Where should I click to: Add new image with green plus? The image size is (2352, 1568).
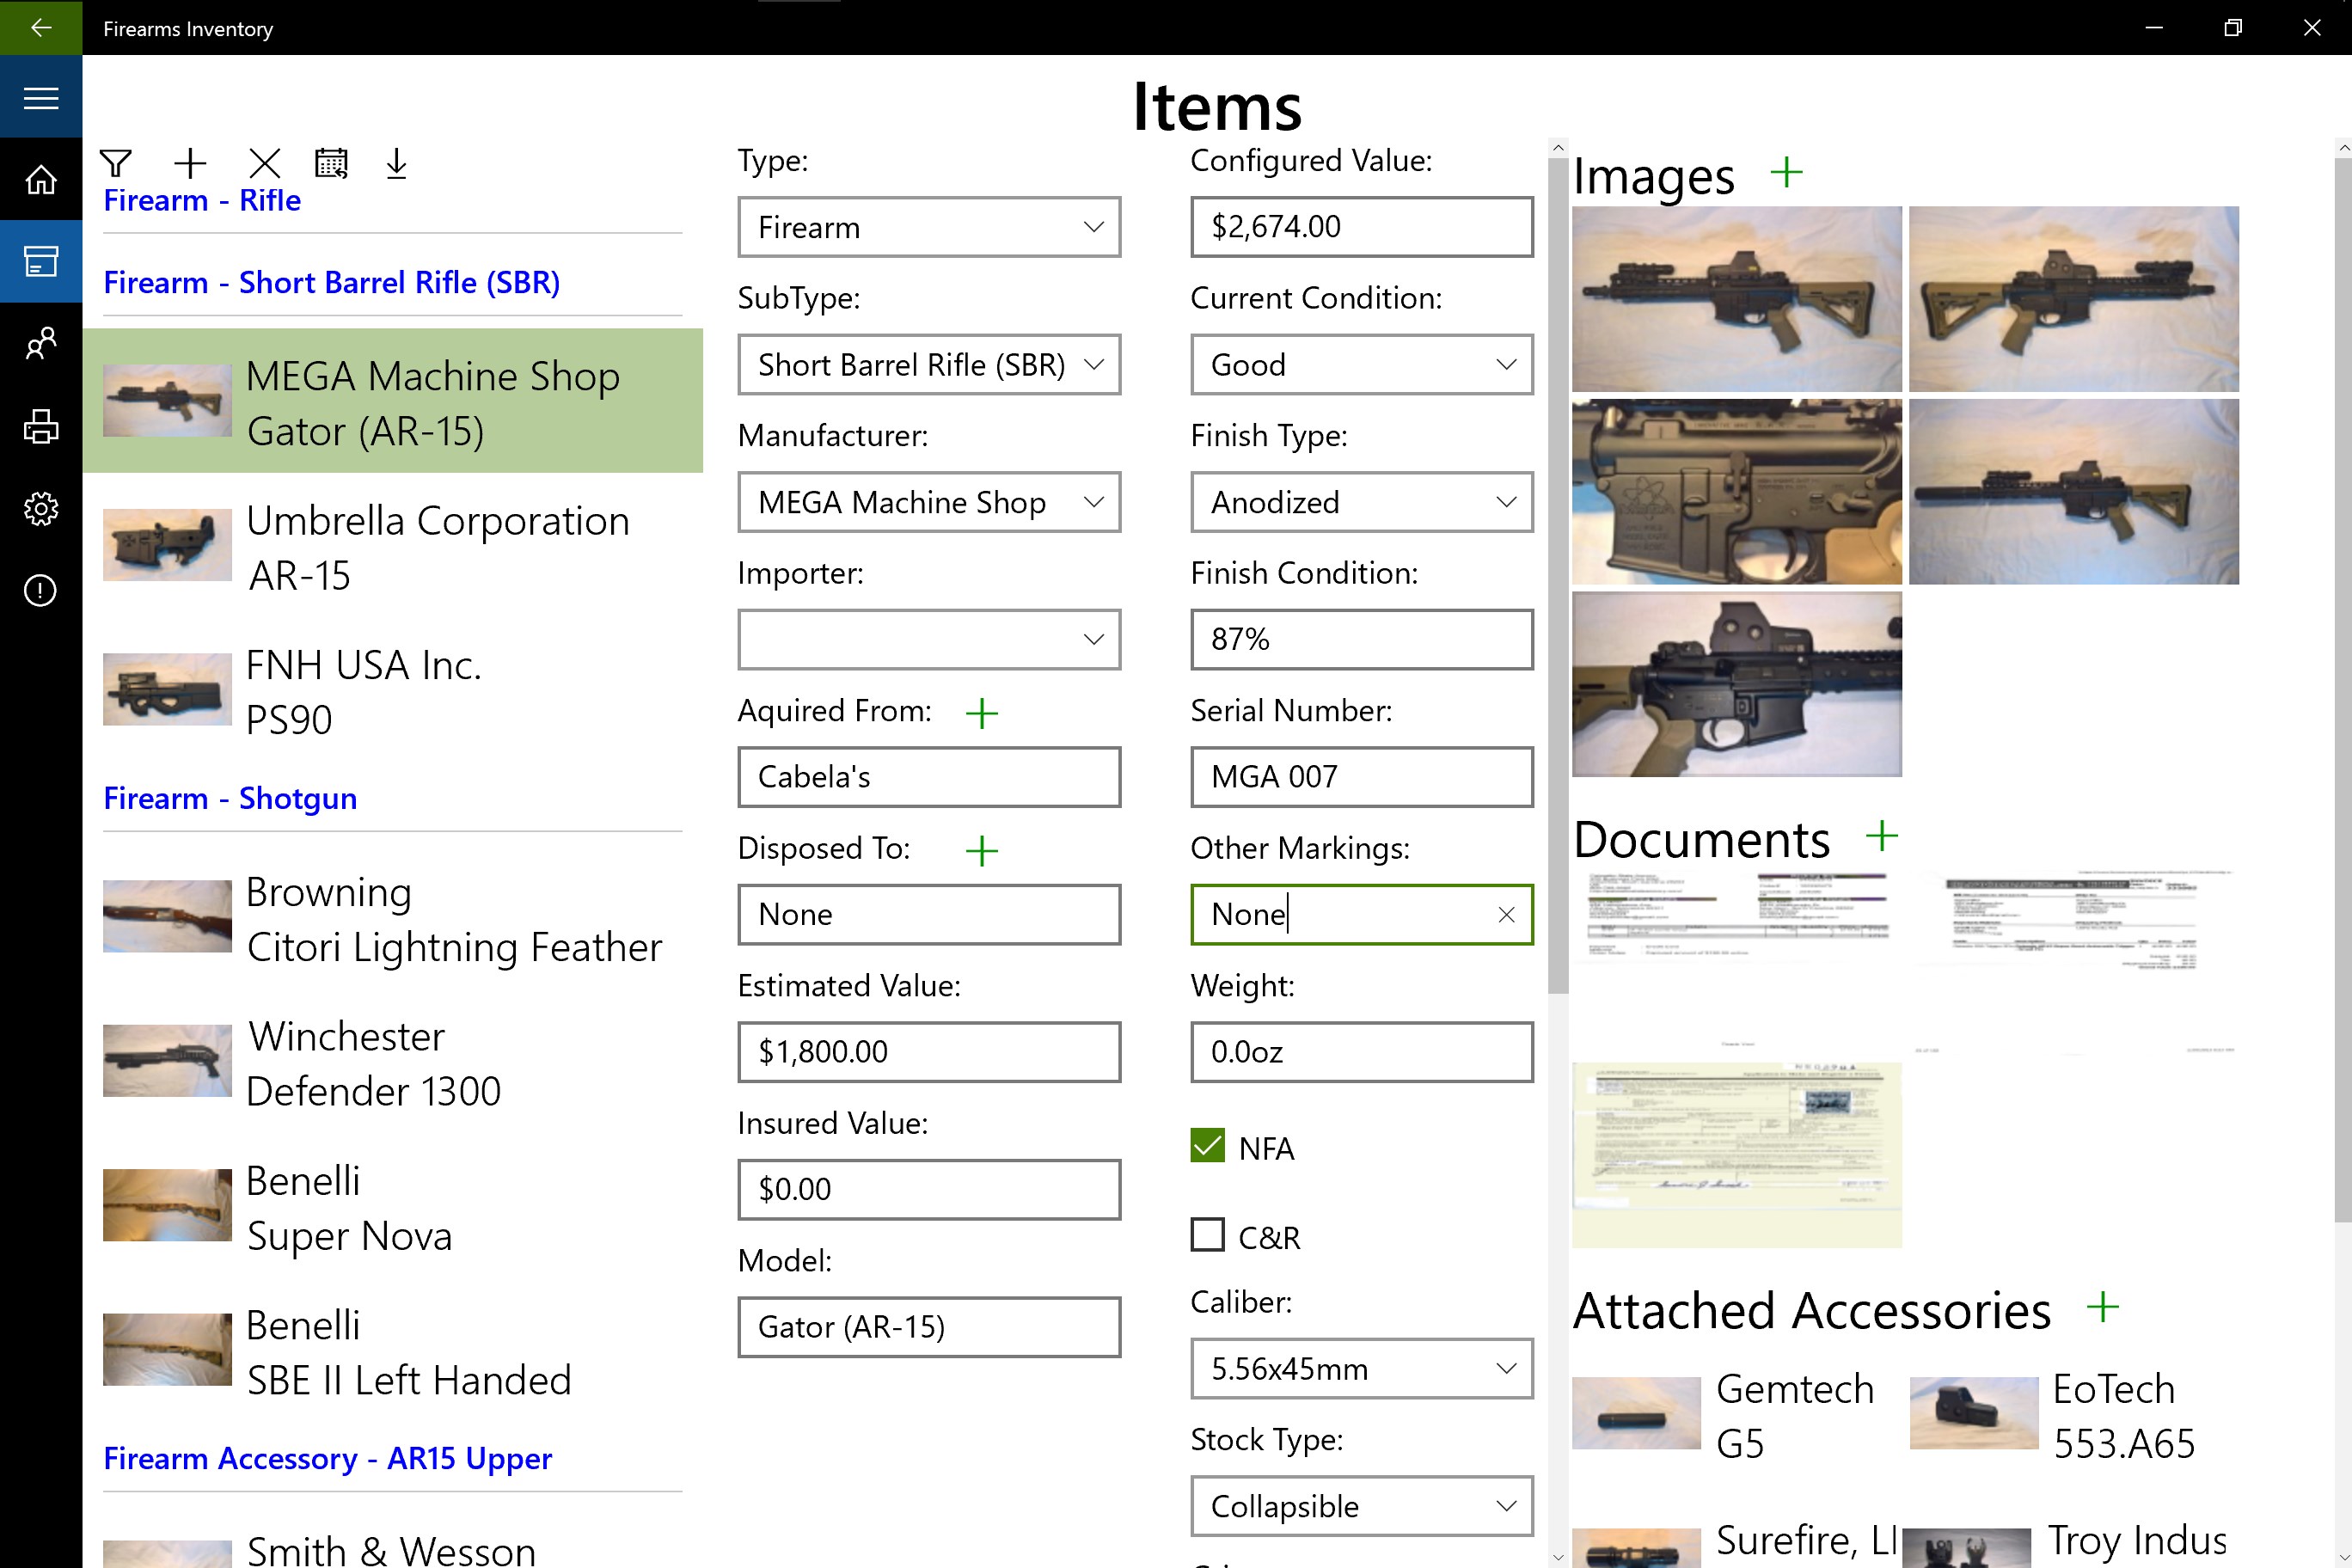click(x=1785, y=173)
